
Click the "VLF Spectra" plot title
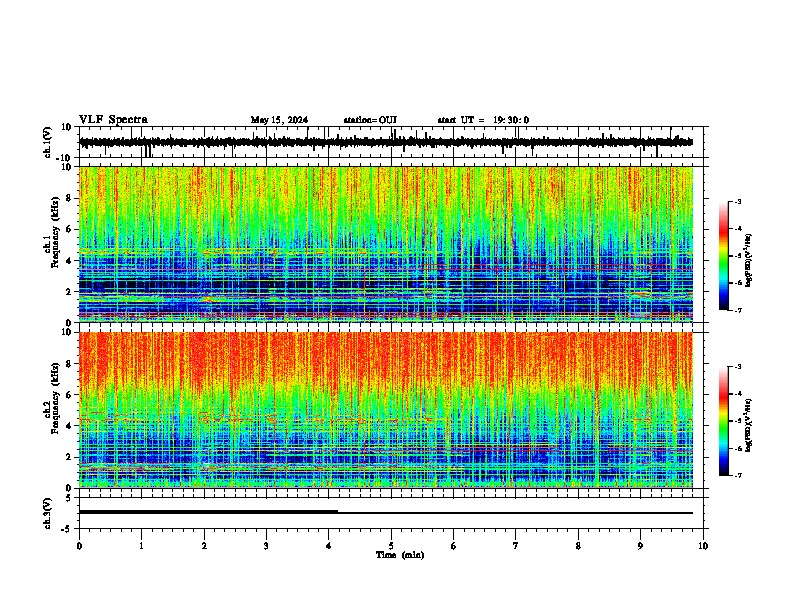(113, 120)
